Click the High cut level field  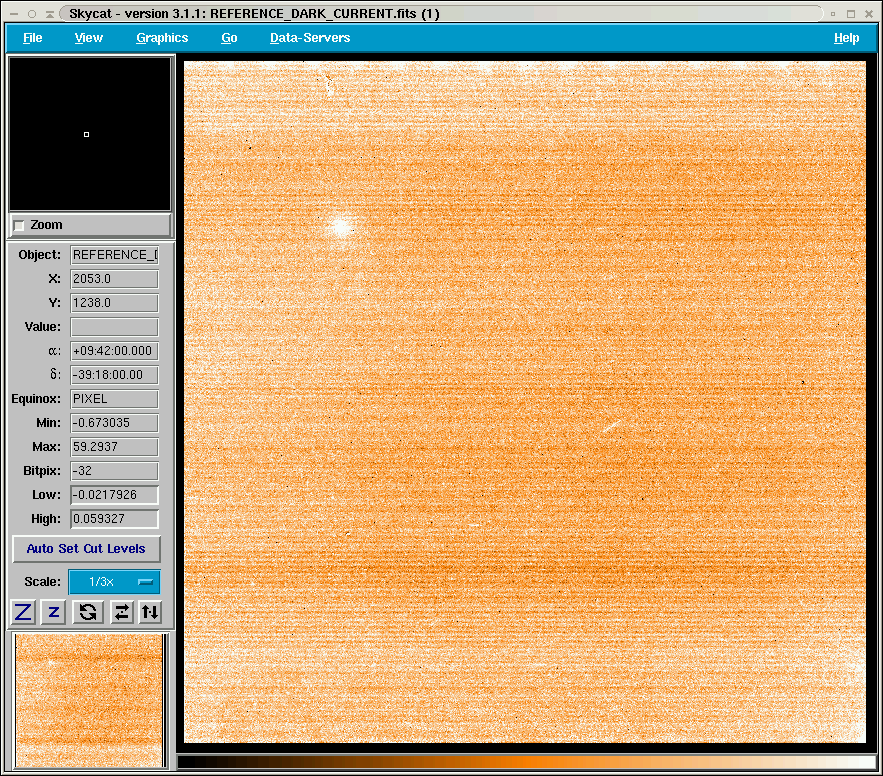pos(114,519)
